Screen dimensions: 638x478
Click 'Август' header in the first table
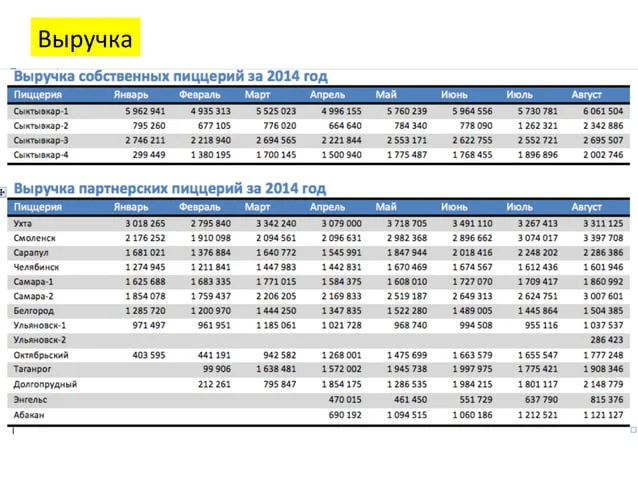pos(586,95)
